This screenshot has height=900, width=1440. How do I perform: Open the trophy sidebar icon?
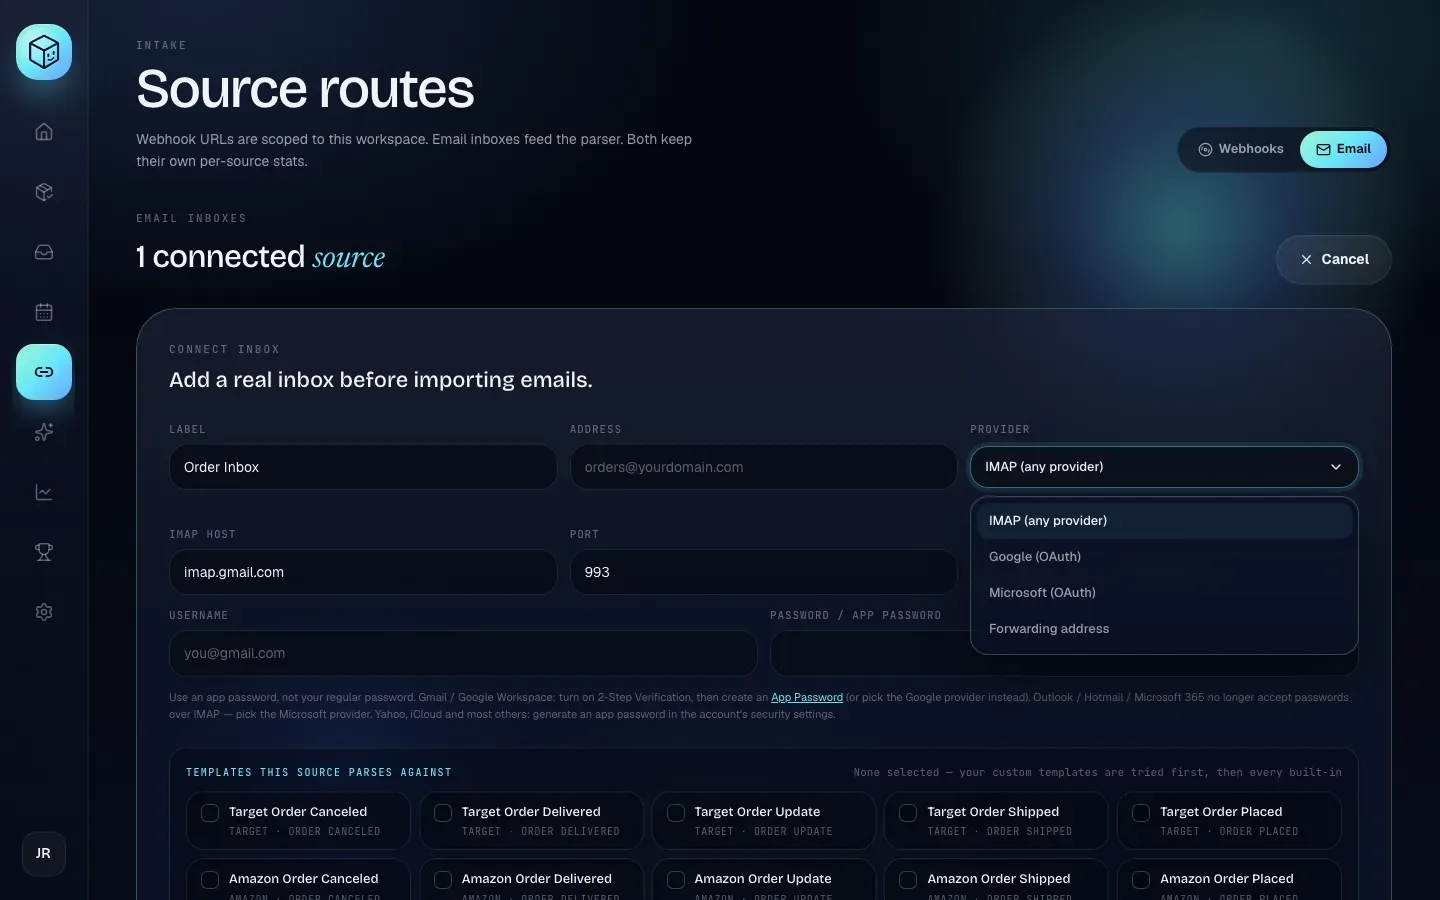pyautogui.click(x=44, y=552)
